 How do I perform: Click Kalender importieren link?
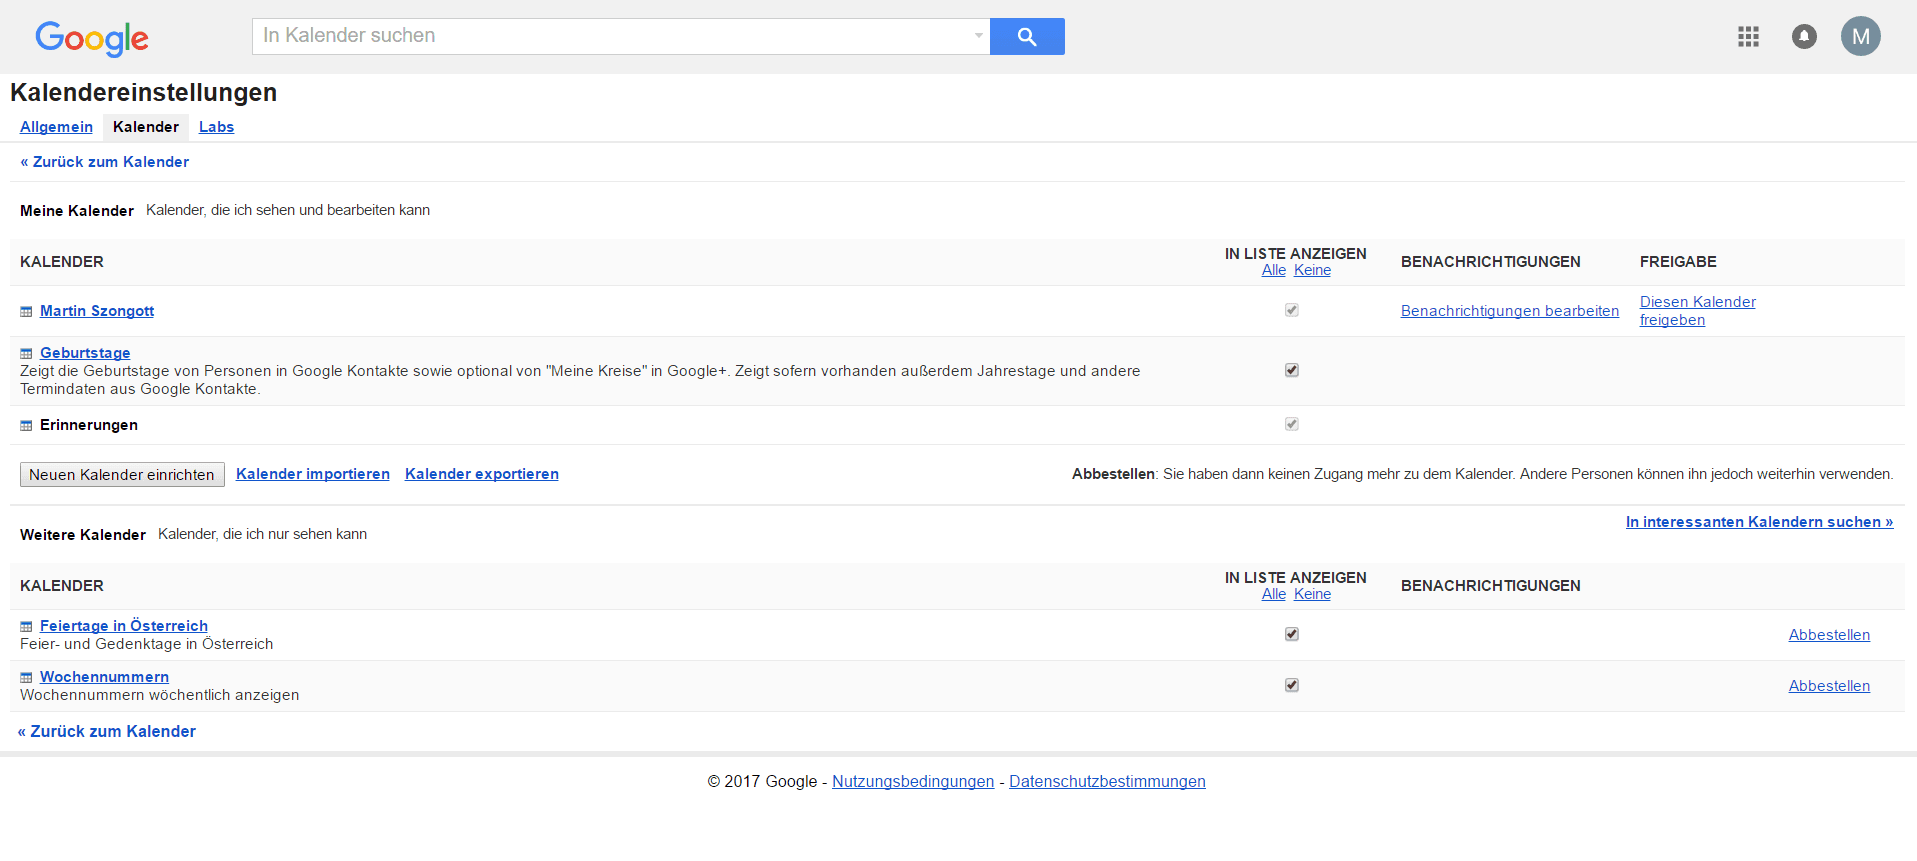313,474
